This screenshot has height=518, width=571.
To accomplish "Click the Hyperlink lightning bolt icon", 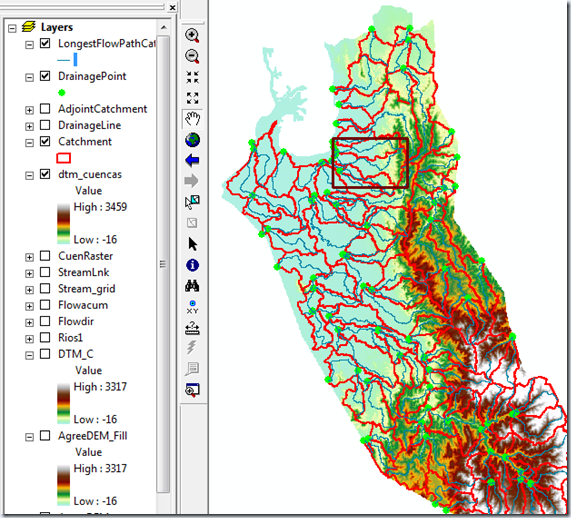I will (x=192, y=347).
